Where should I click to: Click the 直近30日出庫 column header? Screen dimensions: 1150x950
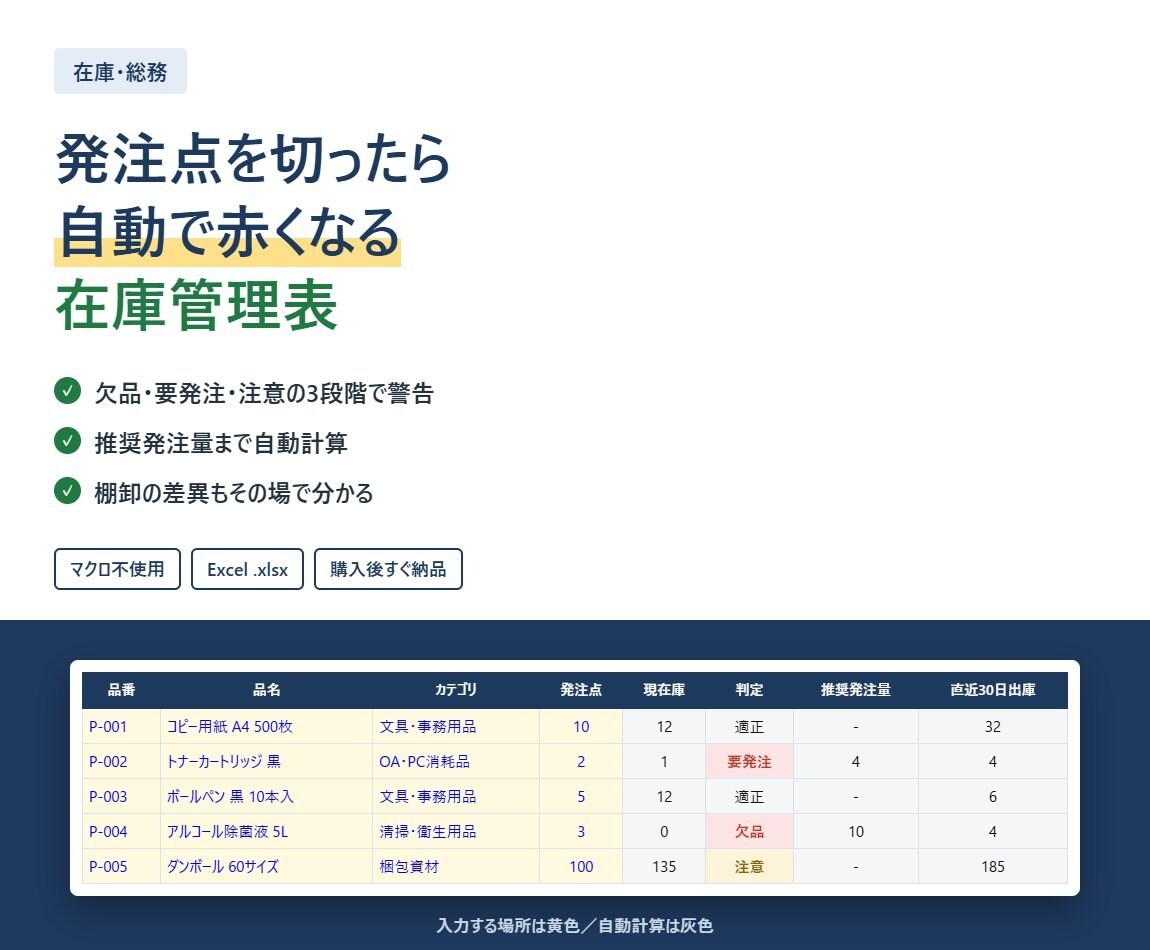992,690
